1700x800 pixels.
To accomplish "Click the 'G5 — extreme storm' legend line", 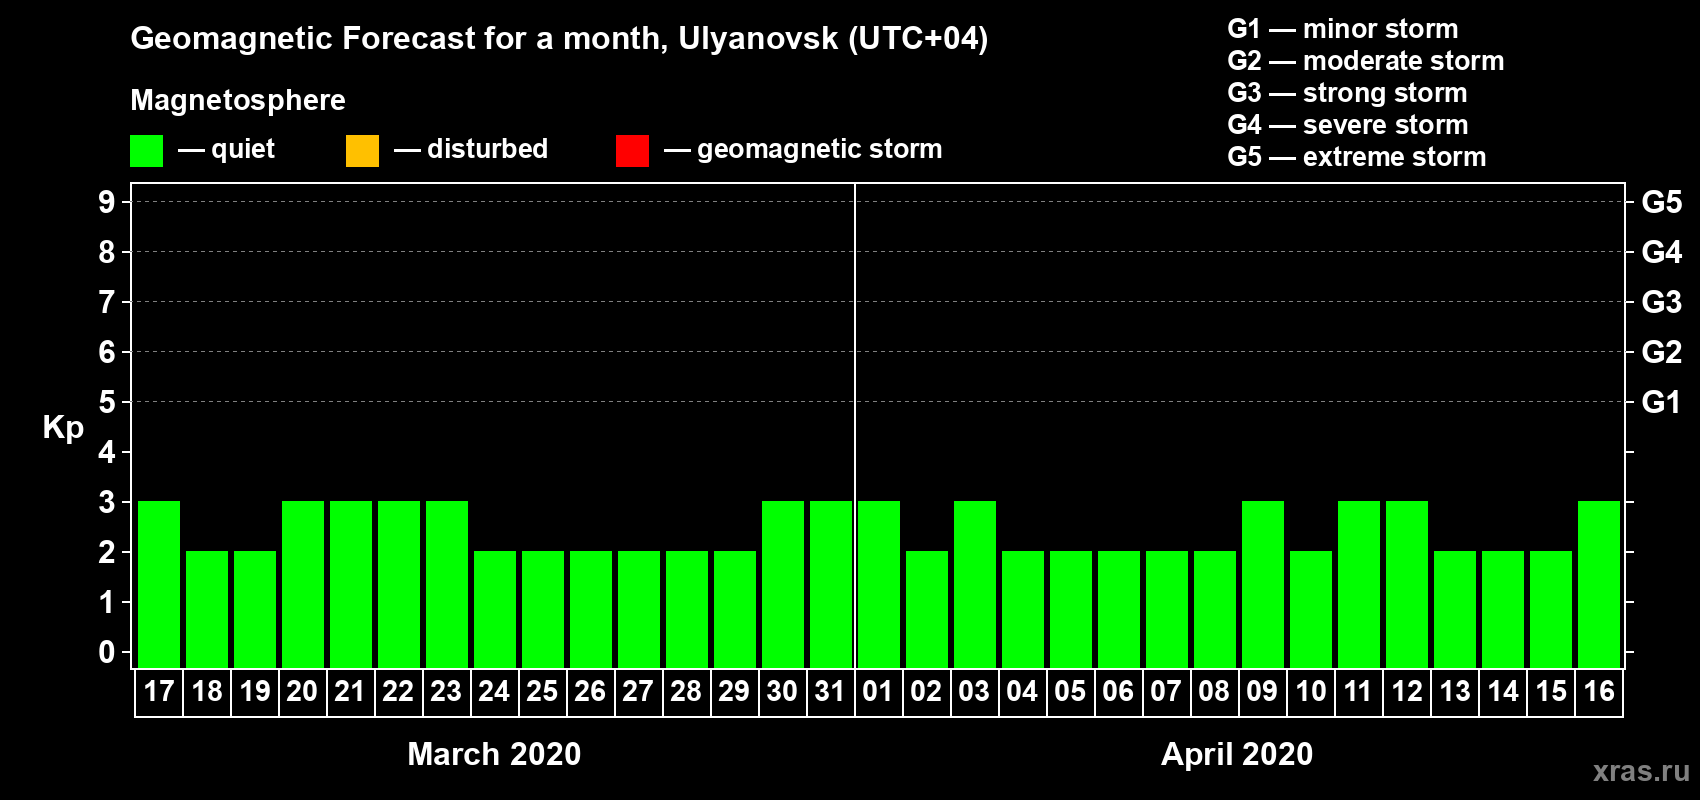I will tap(1357, 157).
